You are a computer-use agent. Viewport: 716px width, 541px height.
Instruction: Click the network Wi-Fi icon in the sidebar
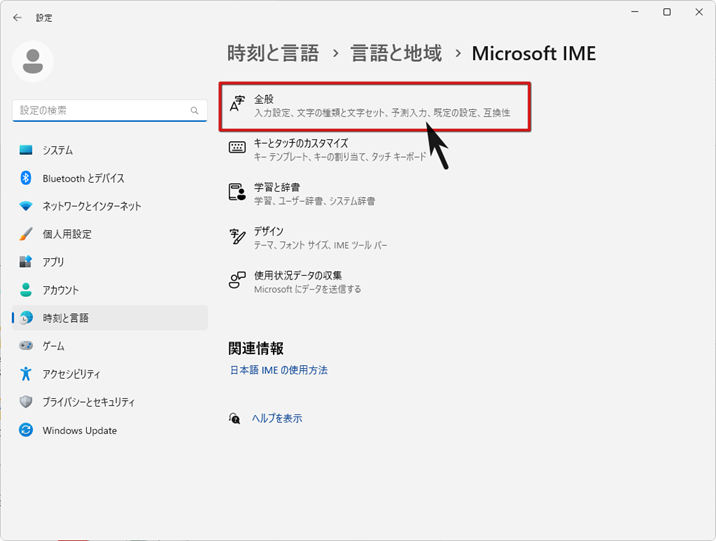[x=26, y=206]
